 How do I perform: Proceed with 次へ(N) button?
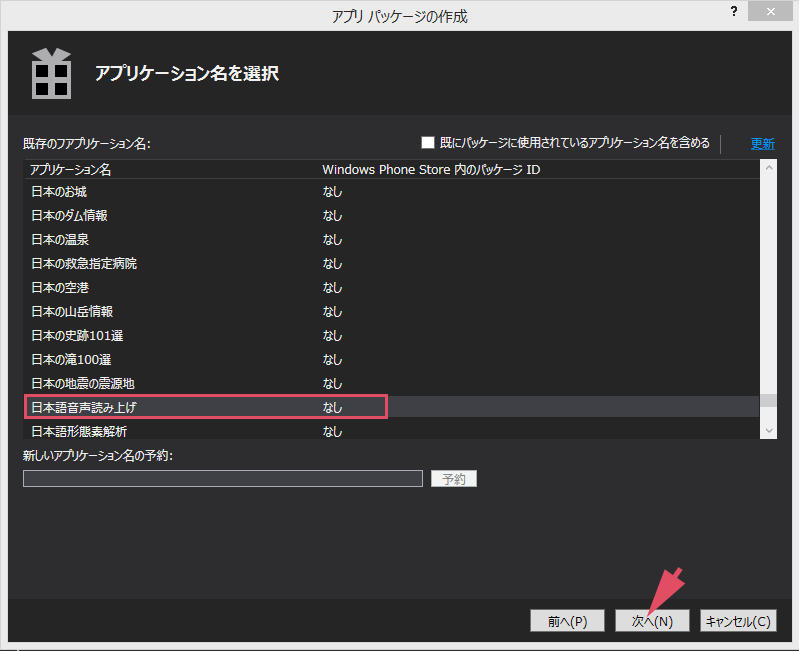tap(652, 620)
